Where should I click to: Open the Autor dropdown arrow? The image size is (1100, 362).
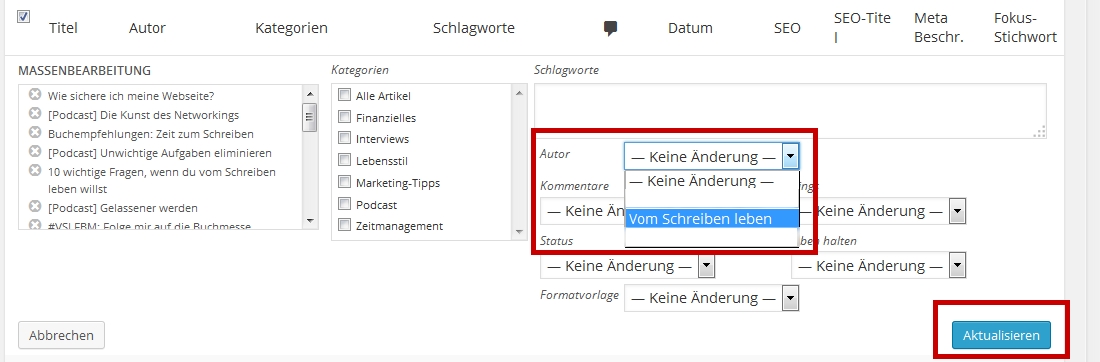pos(791,156)
